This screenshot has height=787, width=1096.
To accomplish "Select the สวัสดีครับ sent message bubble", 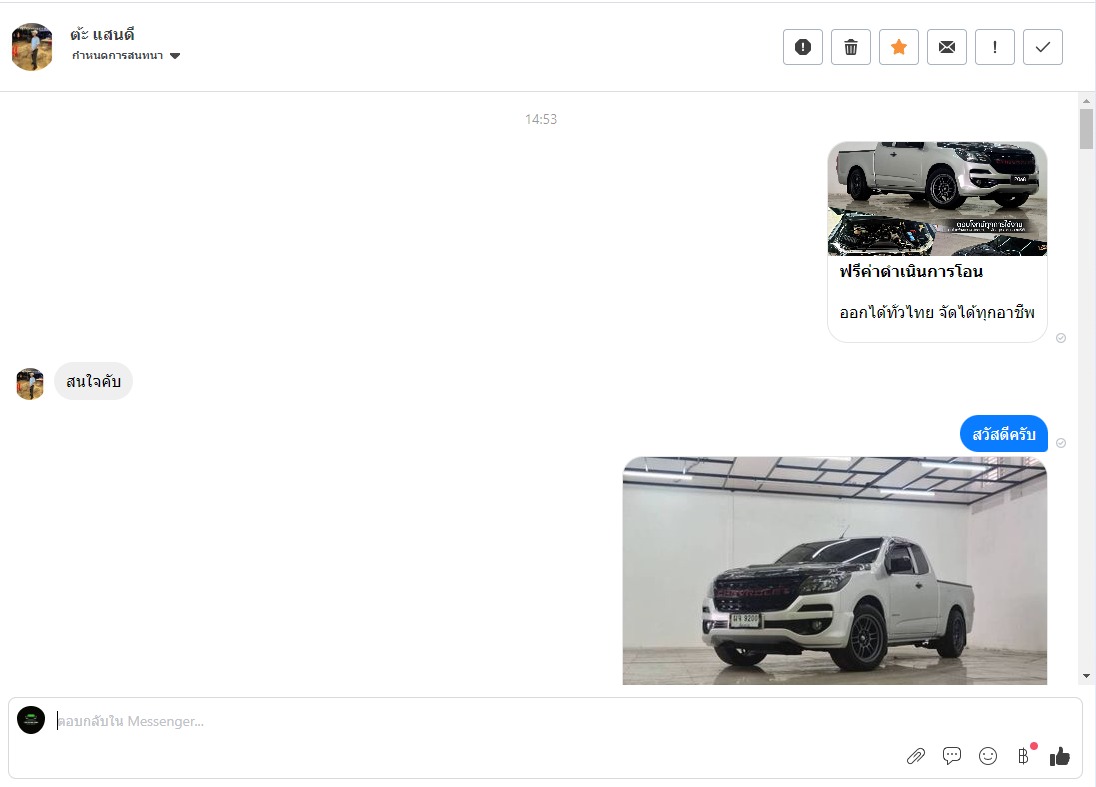I will (x=1004, y=434).
